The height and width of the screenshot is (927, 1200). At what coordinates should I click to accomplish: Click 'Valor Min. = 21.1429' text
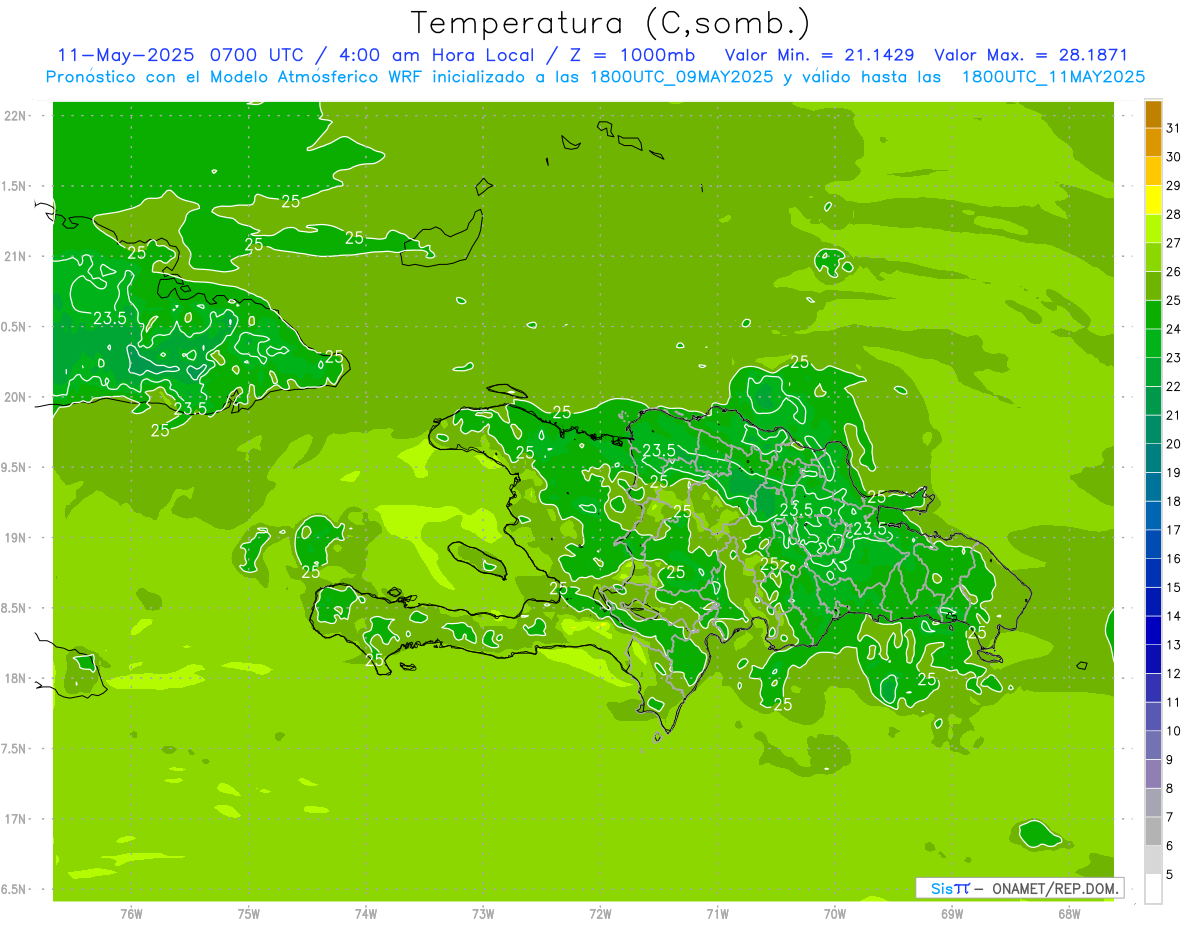pyautogui.click(x=819, y=55)
